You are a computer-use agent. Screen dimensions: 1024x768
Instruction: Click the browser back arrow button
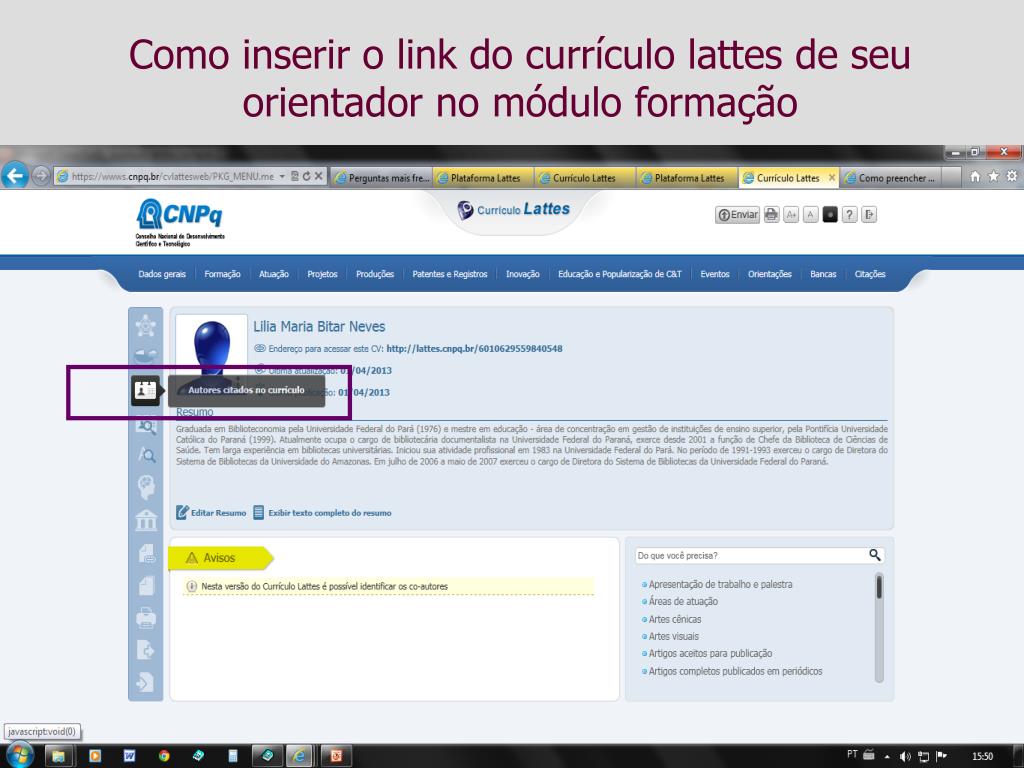[x=14, y=175]
